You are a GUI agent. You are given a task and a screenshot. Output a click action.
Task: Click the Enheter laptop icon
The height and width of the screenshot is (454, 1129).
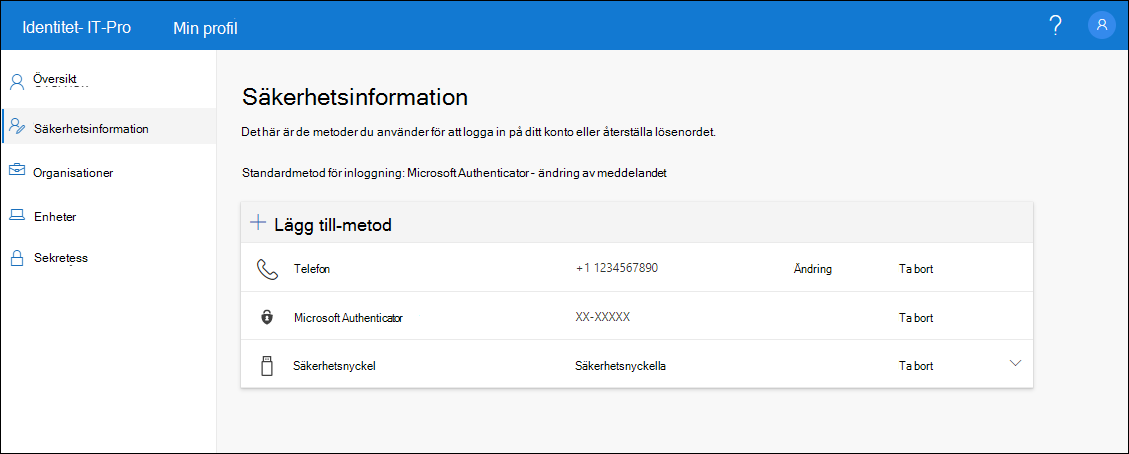click(17, 215)
